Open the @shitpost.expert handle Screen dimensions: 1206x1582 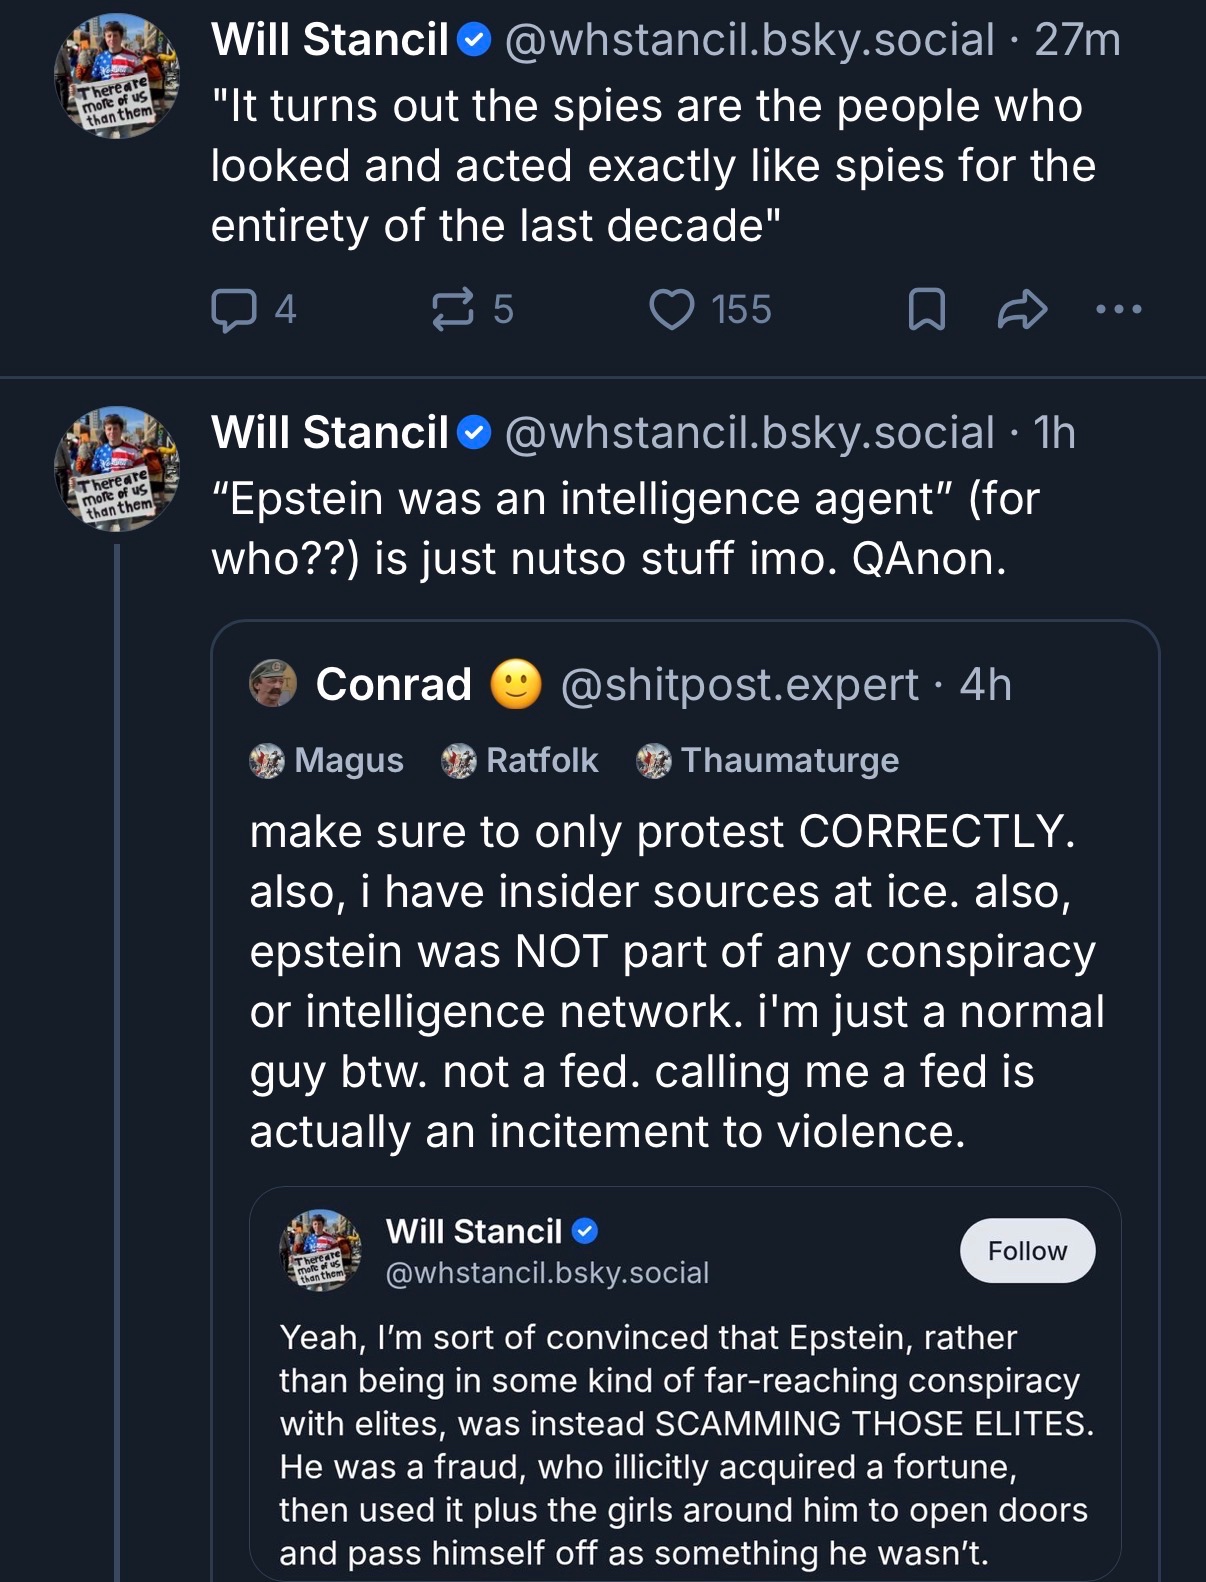[x=739, y=685]
